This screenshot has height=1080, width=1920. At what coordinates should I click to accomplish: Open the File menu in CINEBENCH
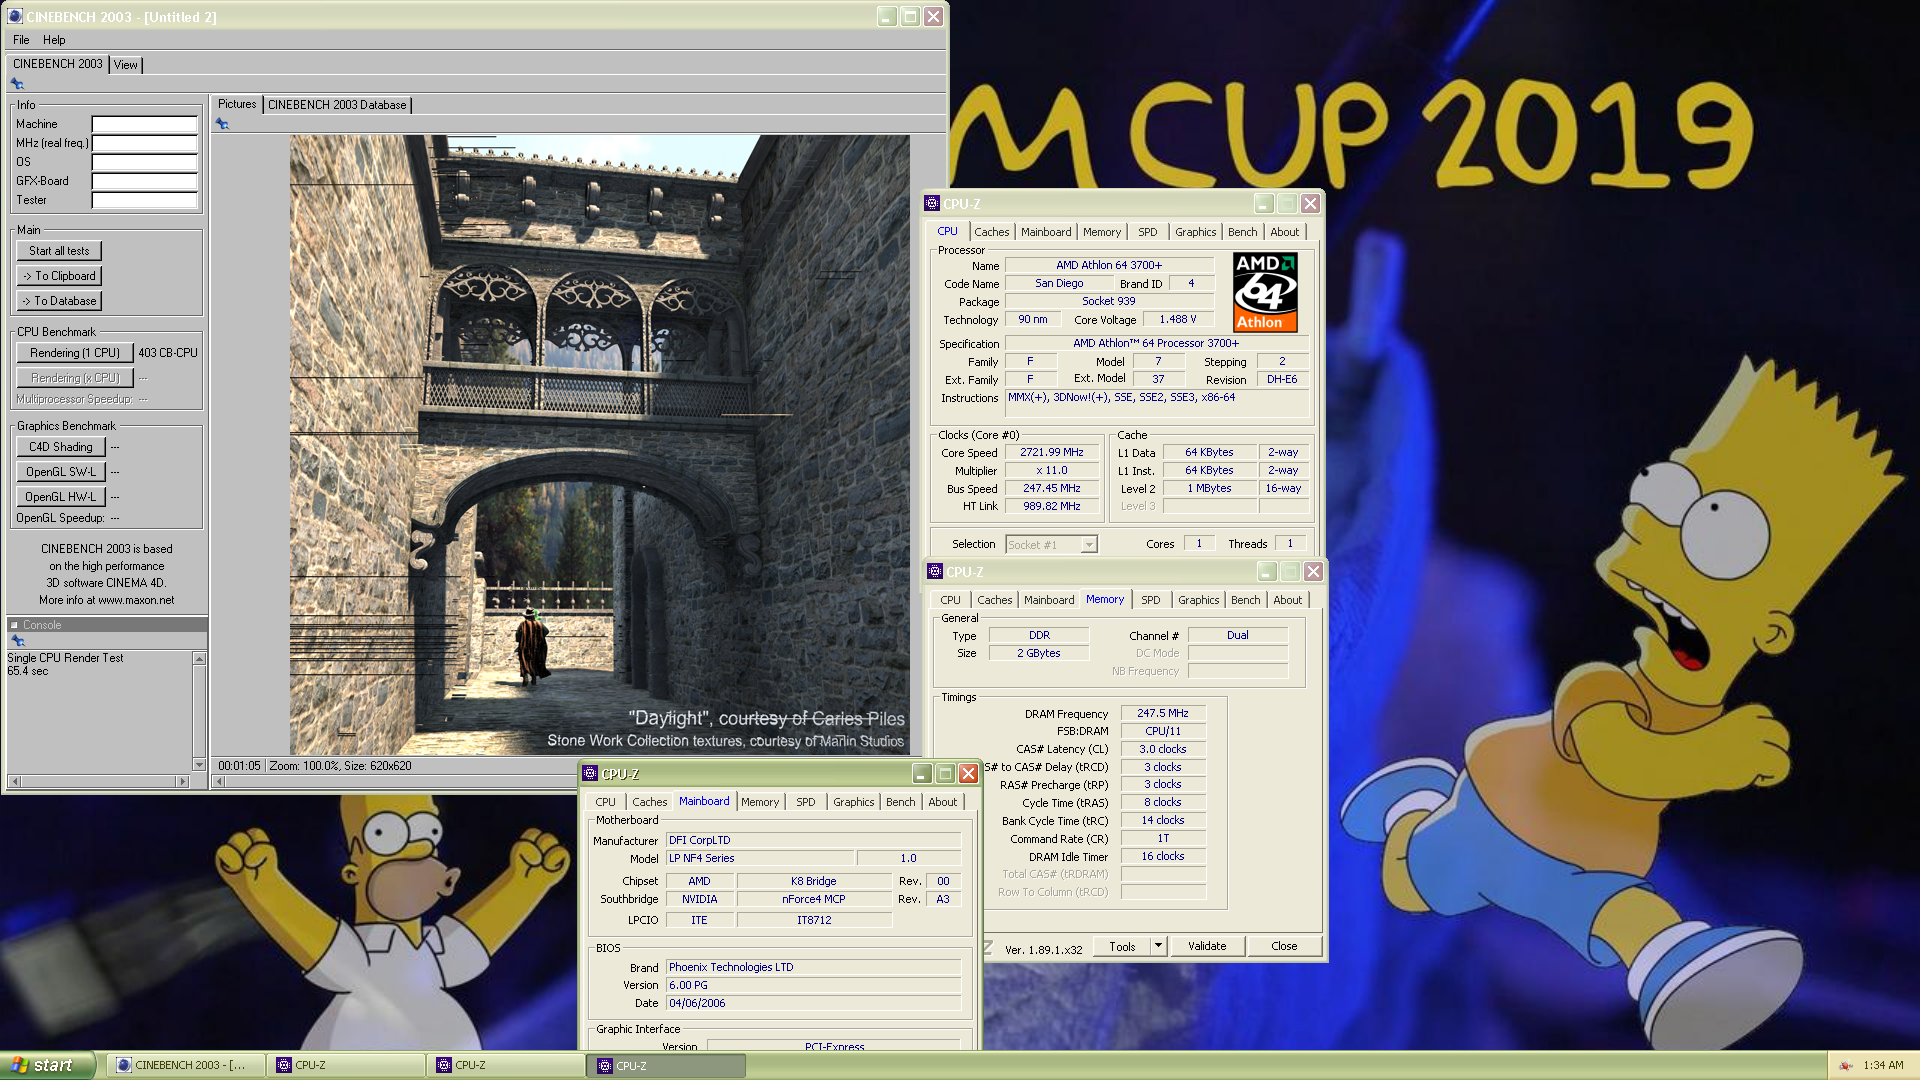point(21,40)
